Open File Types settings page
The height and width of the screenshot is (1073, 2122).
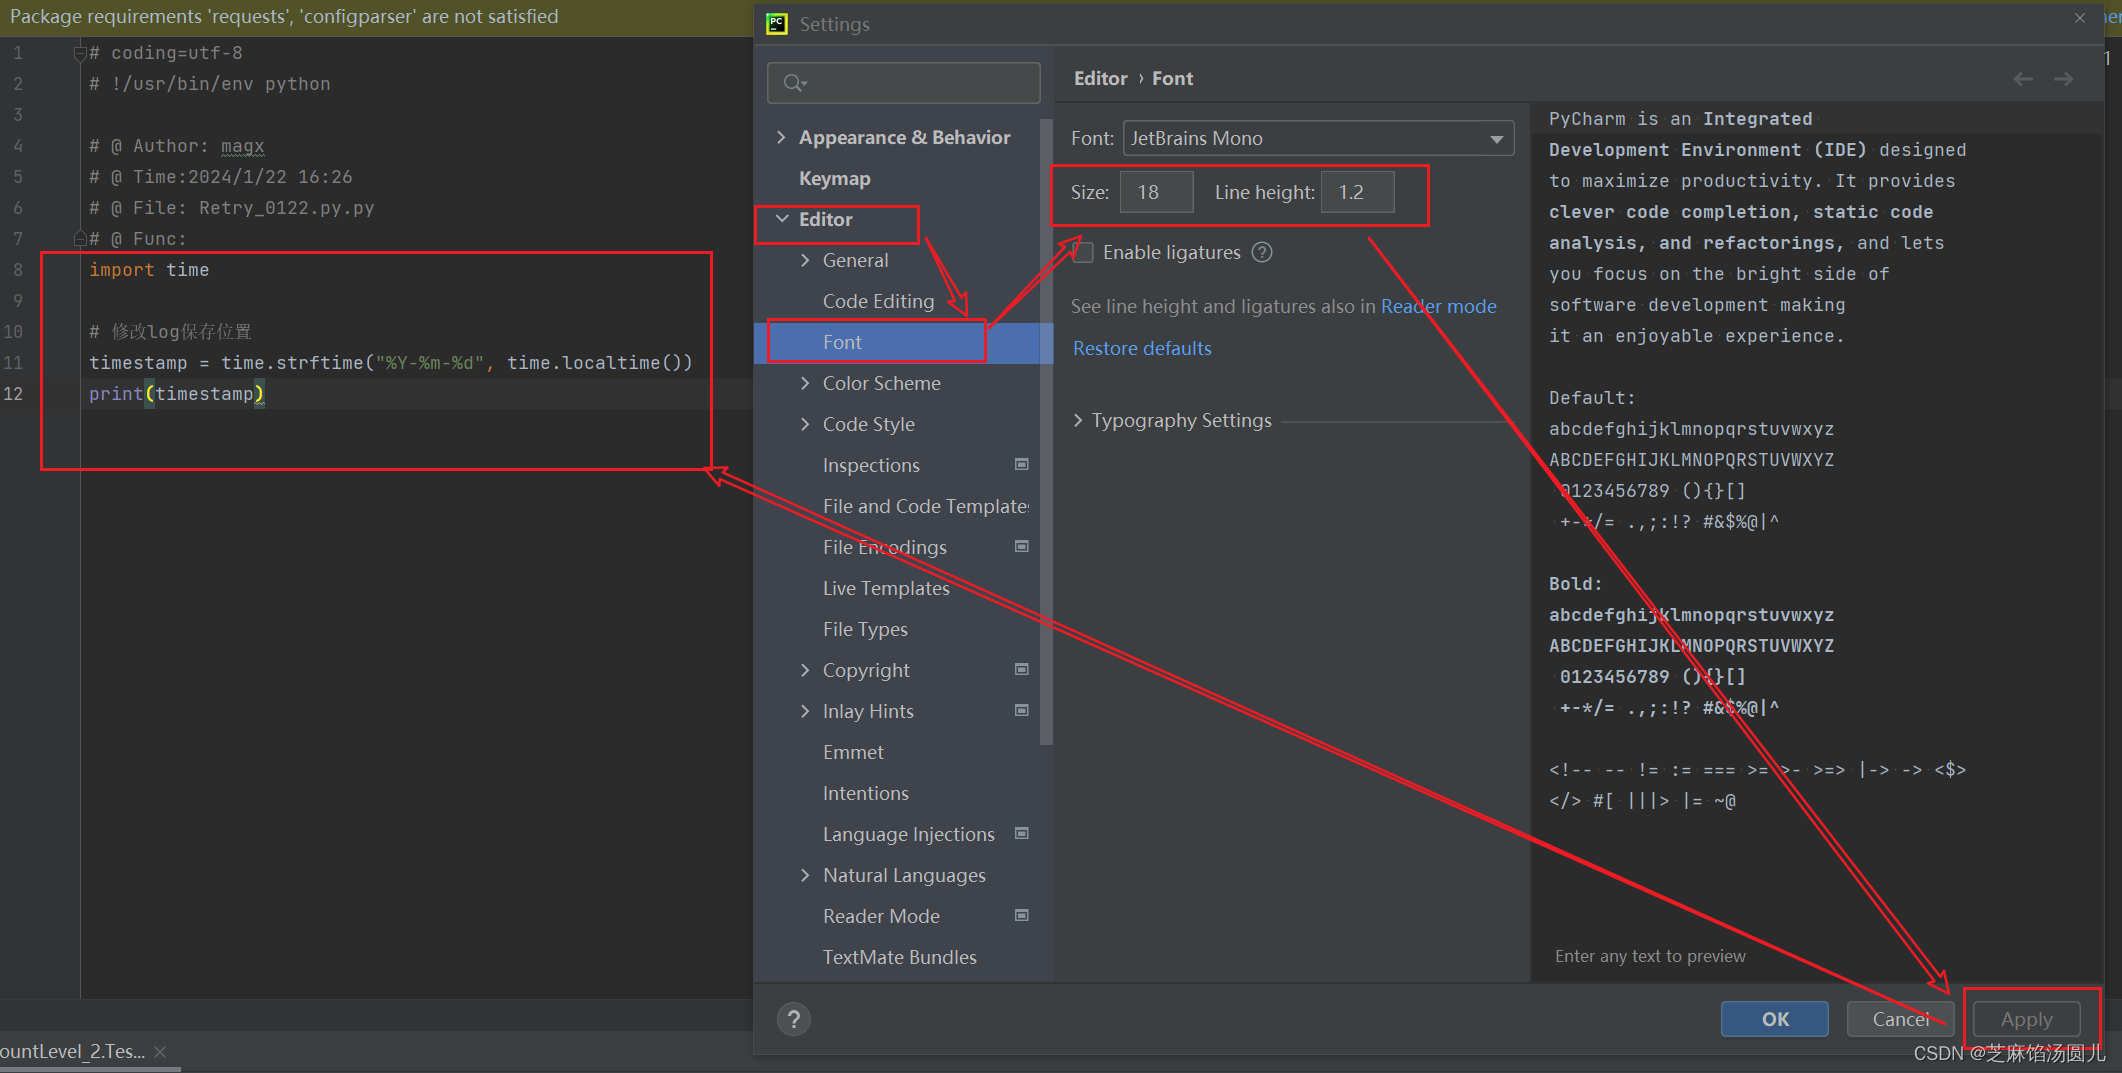[865, 629]
